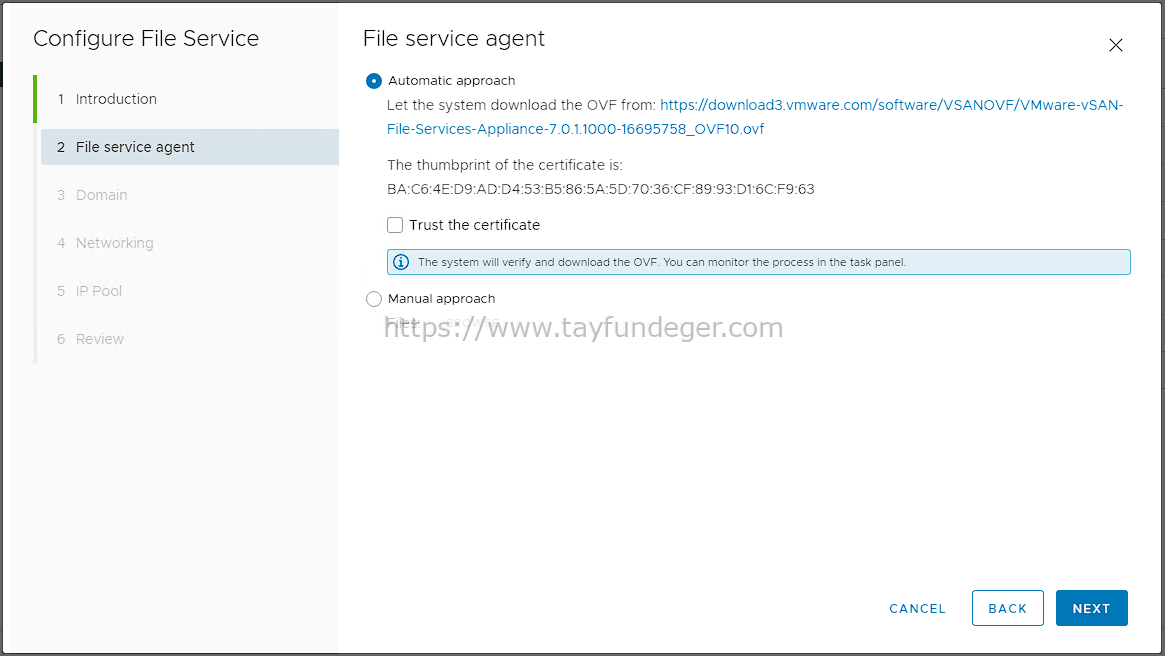Image resolution: width=1165 pixels, height=656 pixels.
Task: Select step 2 File service agent
Action: (x=189, y=147)
